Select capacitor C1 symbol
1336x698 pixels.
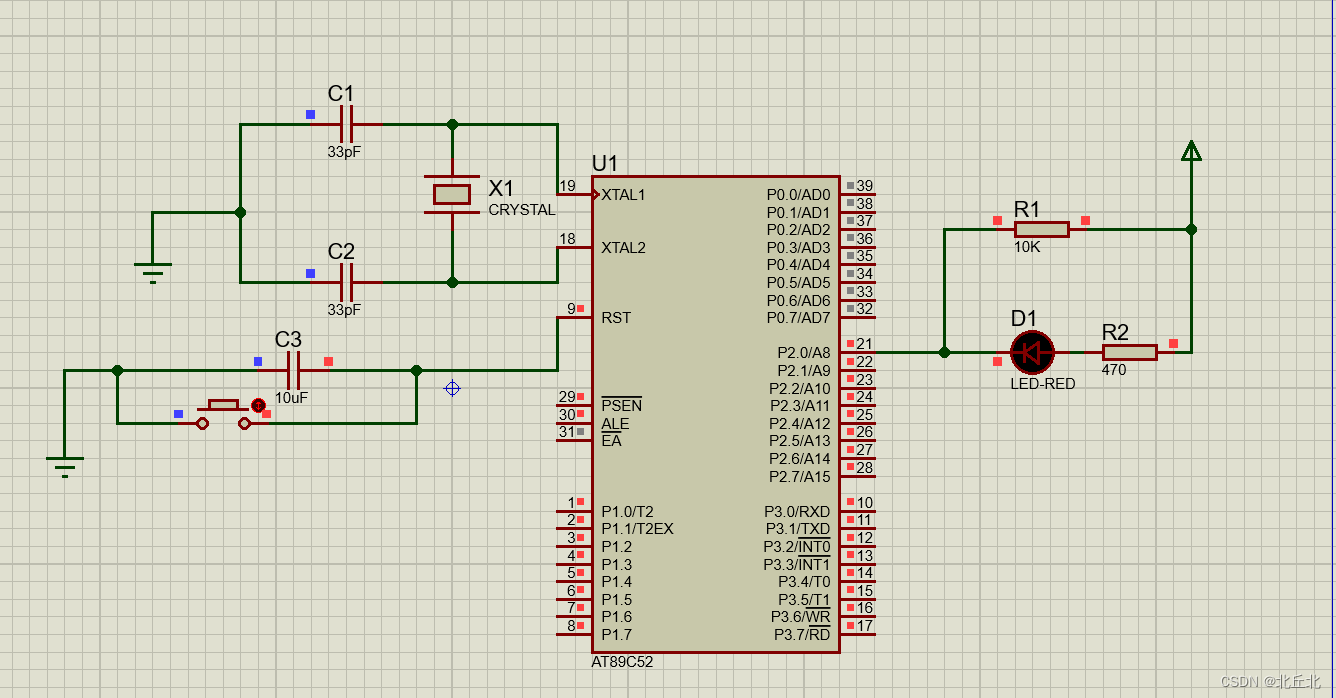tap(346, 125)
